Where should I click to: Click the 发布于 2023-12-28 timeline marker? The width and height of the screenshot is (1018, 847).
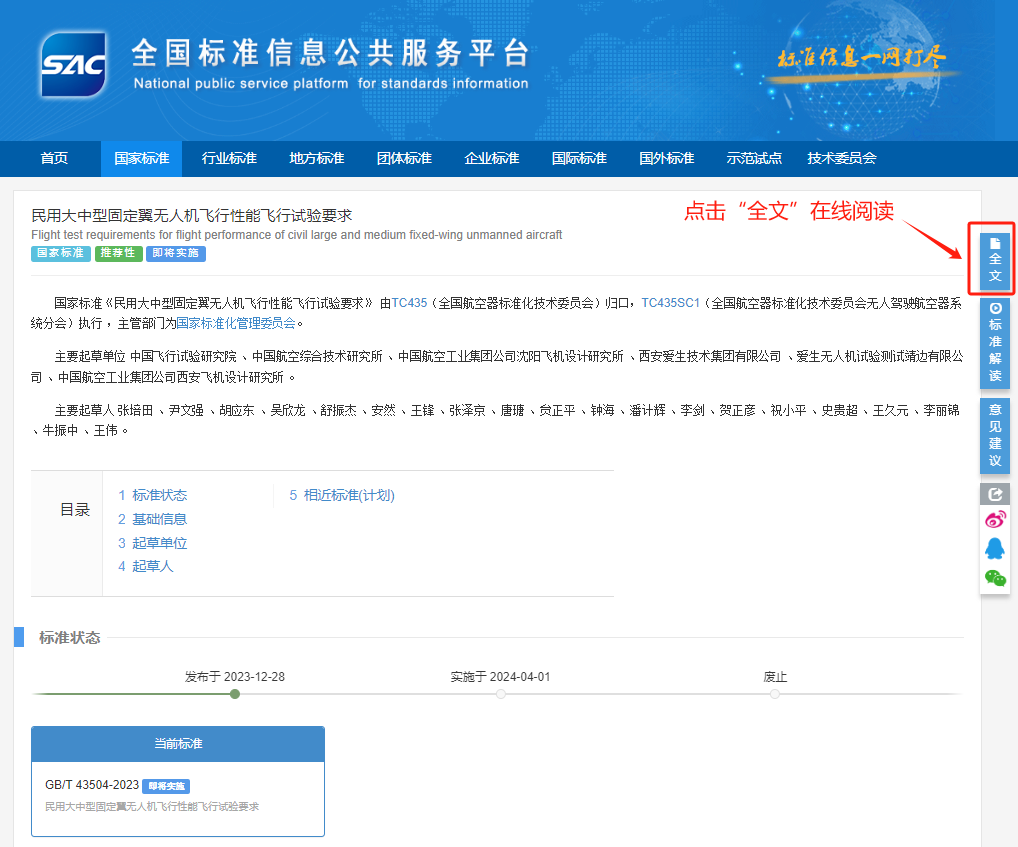pos(235,693)
